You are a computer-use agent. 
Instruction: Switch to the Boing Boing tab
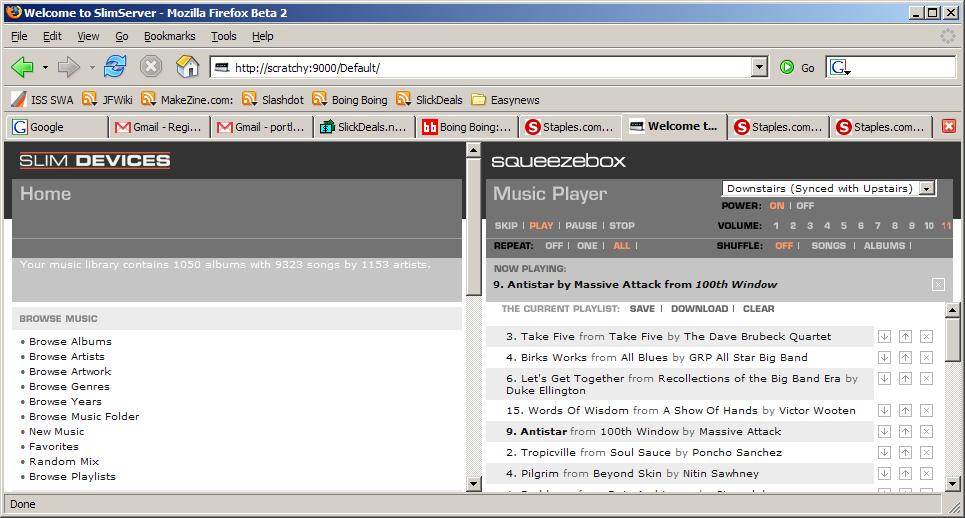pos(467,127)
